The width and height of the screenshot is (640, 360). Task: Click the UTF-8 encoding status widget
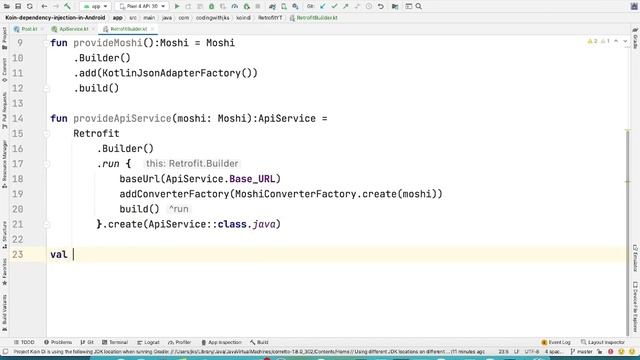click(531, 351)
